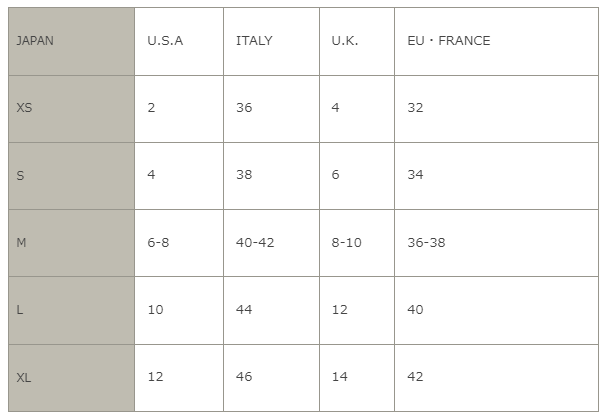Select the XS size row label
The image size is (604, 416).
(x=71, y=108)
